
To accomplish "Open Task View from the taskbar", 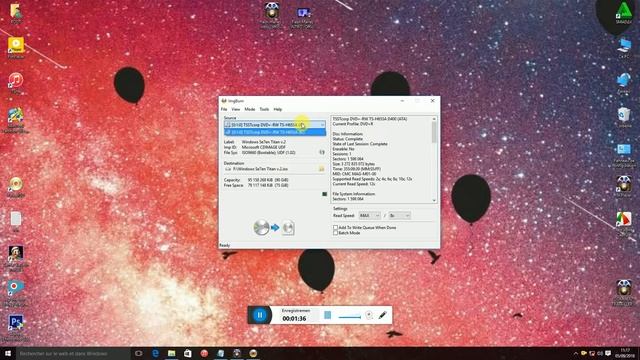I will pos(139,353).
